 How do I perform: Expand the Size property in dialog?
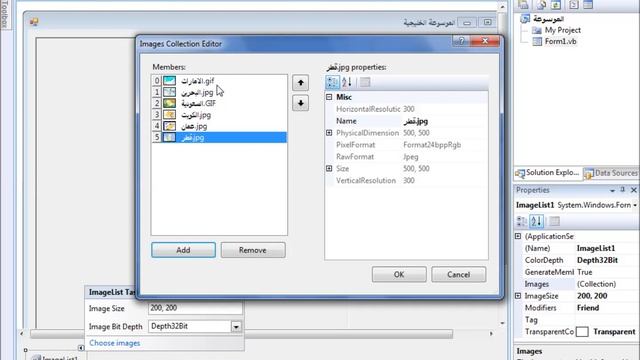click(329, 168)
